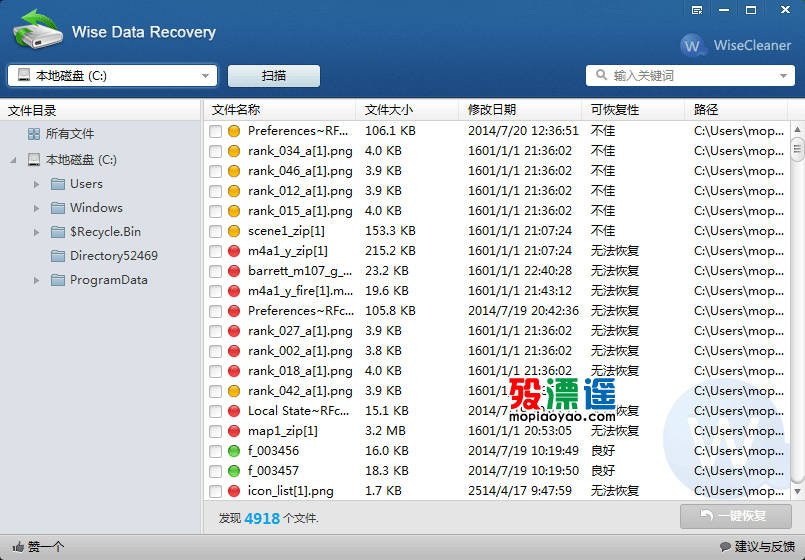The width and height of the screenshot is (805, 560).
Task: Click orange status dot for rank_034_a[1].png
Action: coord(234,151)
